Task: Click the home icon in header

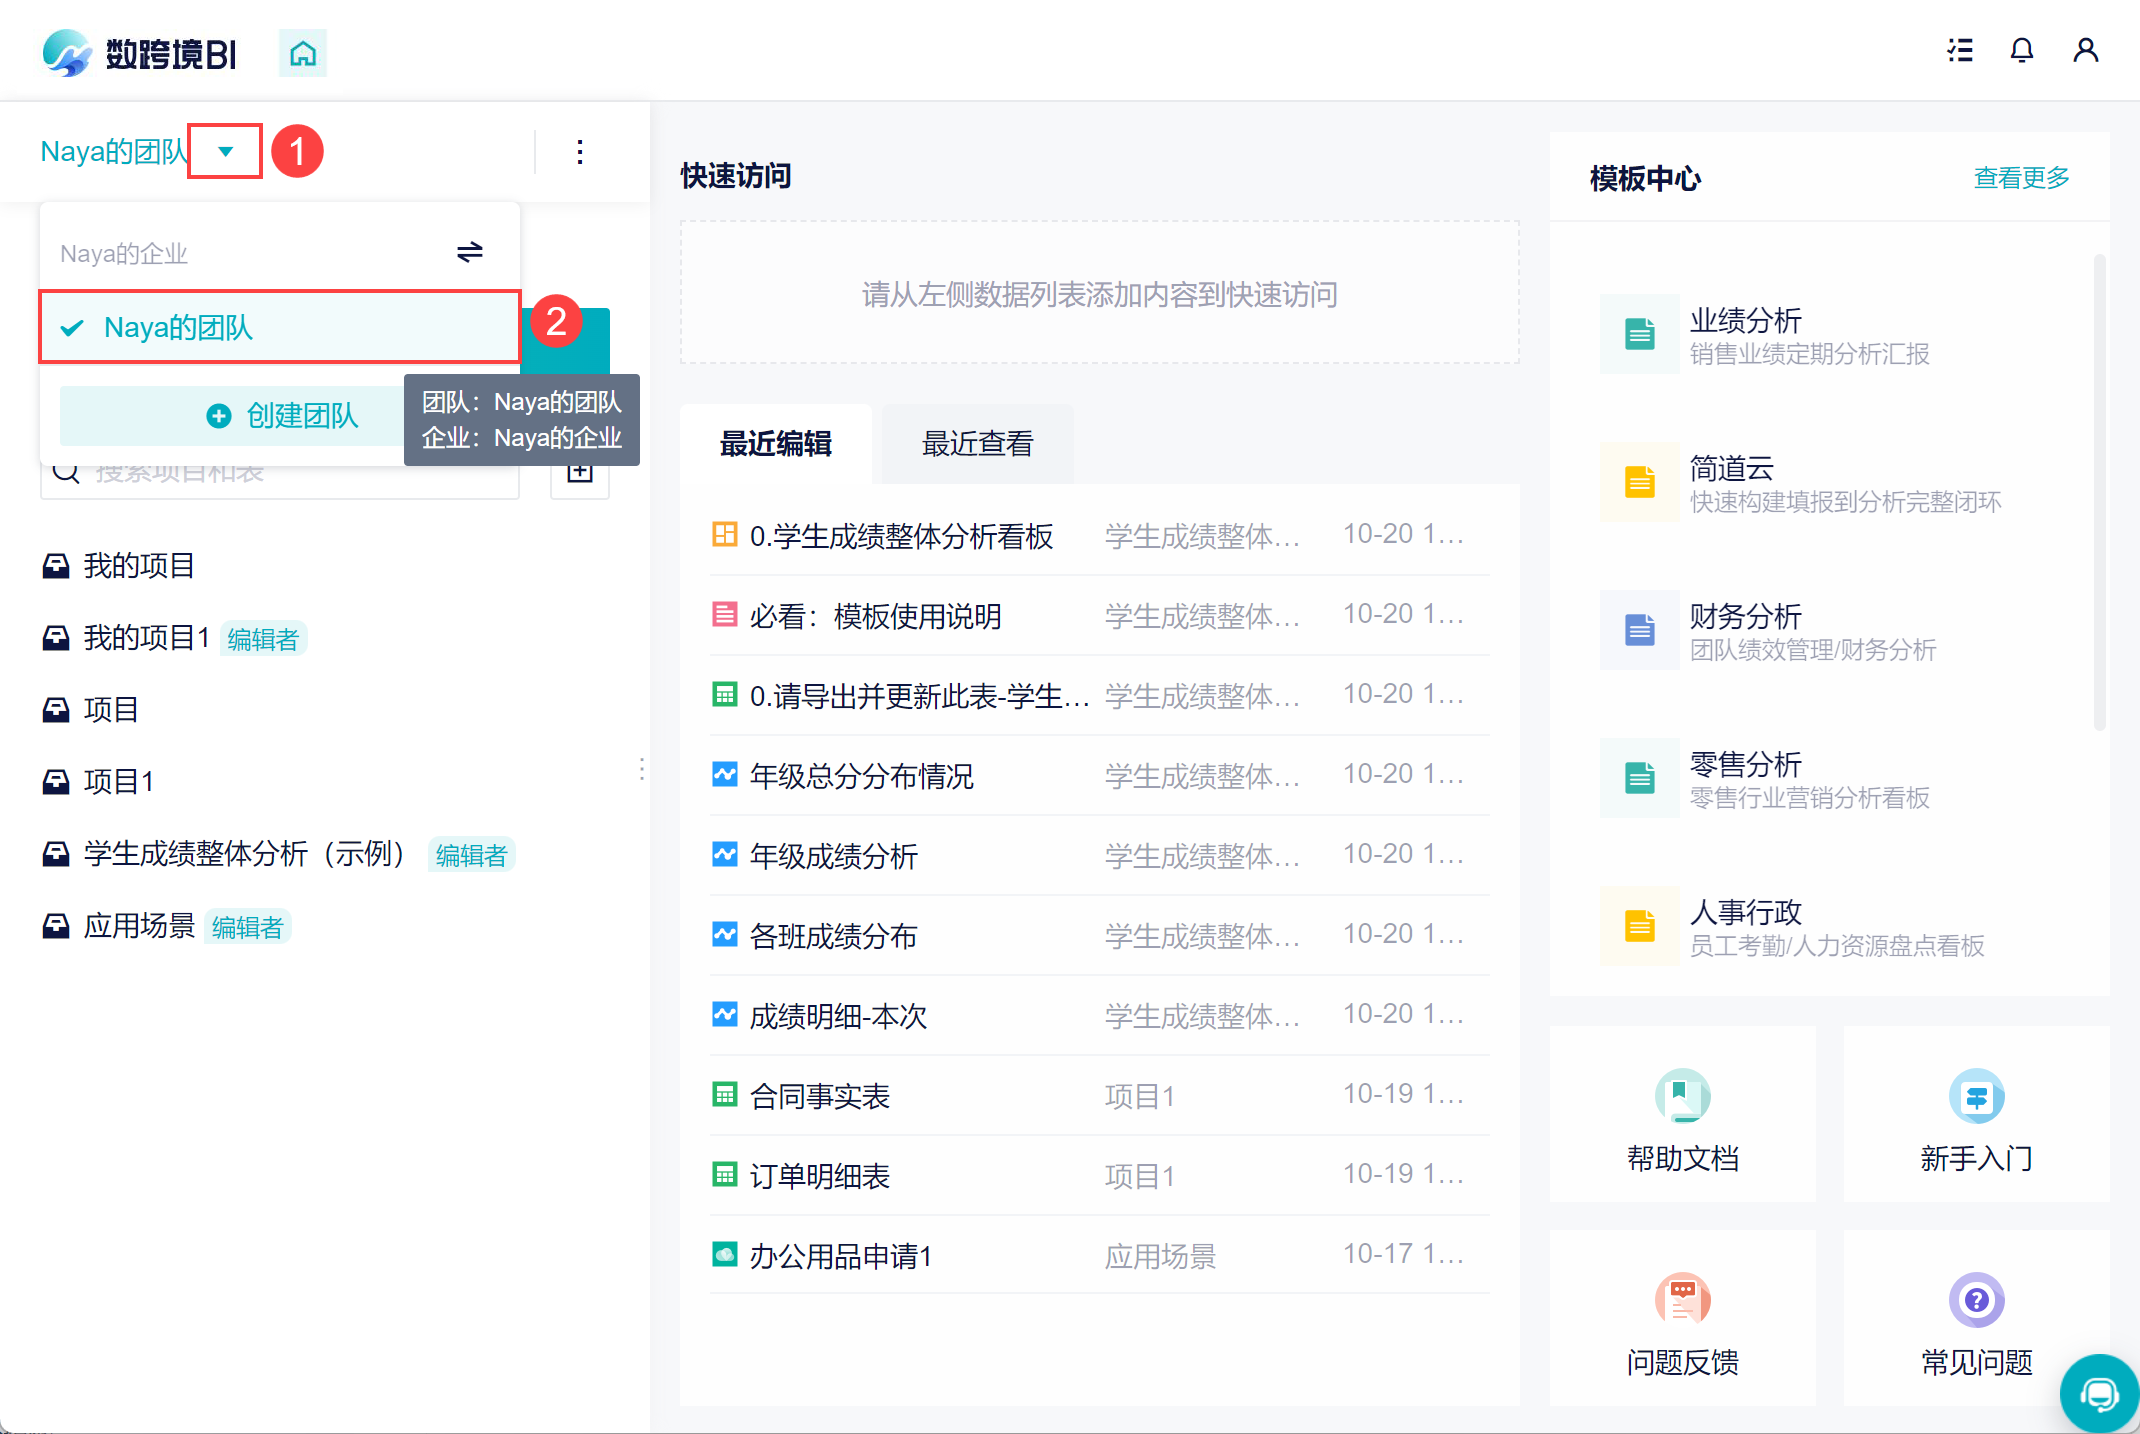Action: coord(302,53)
